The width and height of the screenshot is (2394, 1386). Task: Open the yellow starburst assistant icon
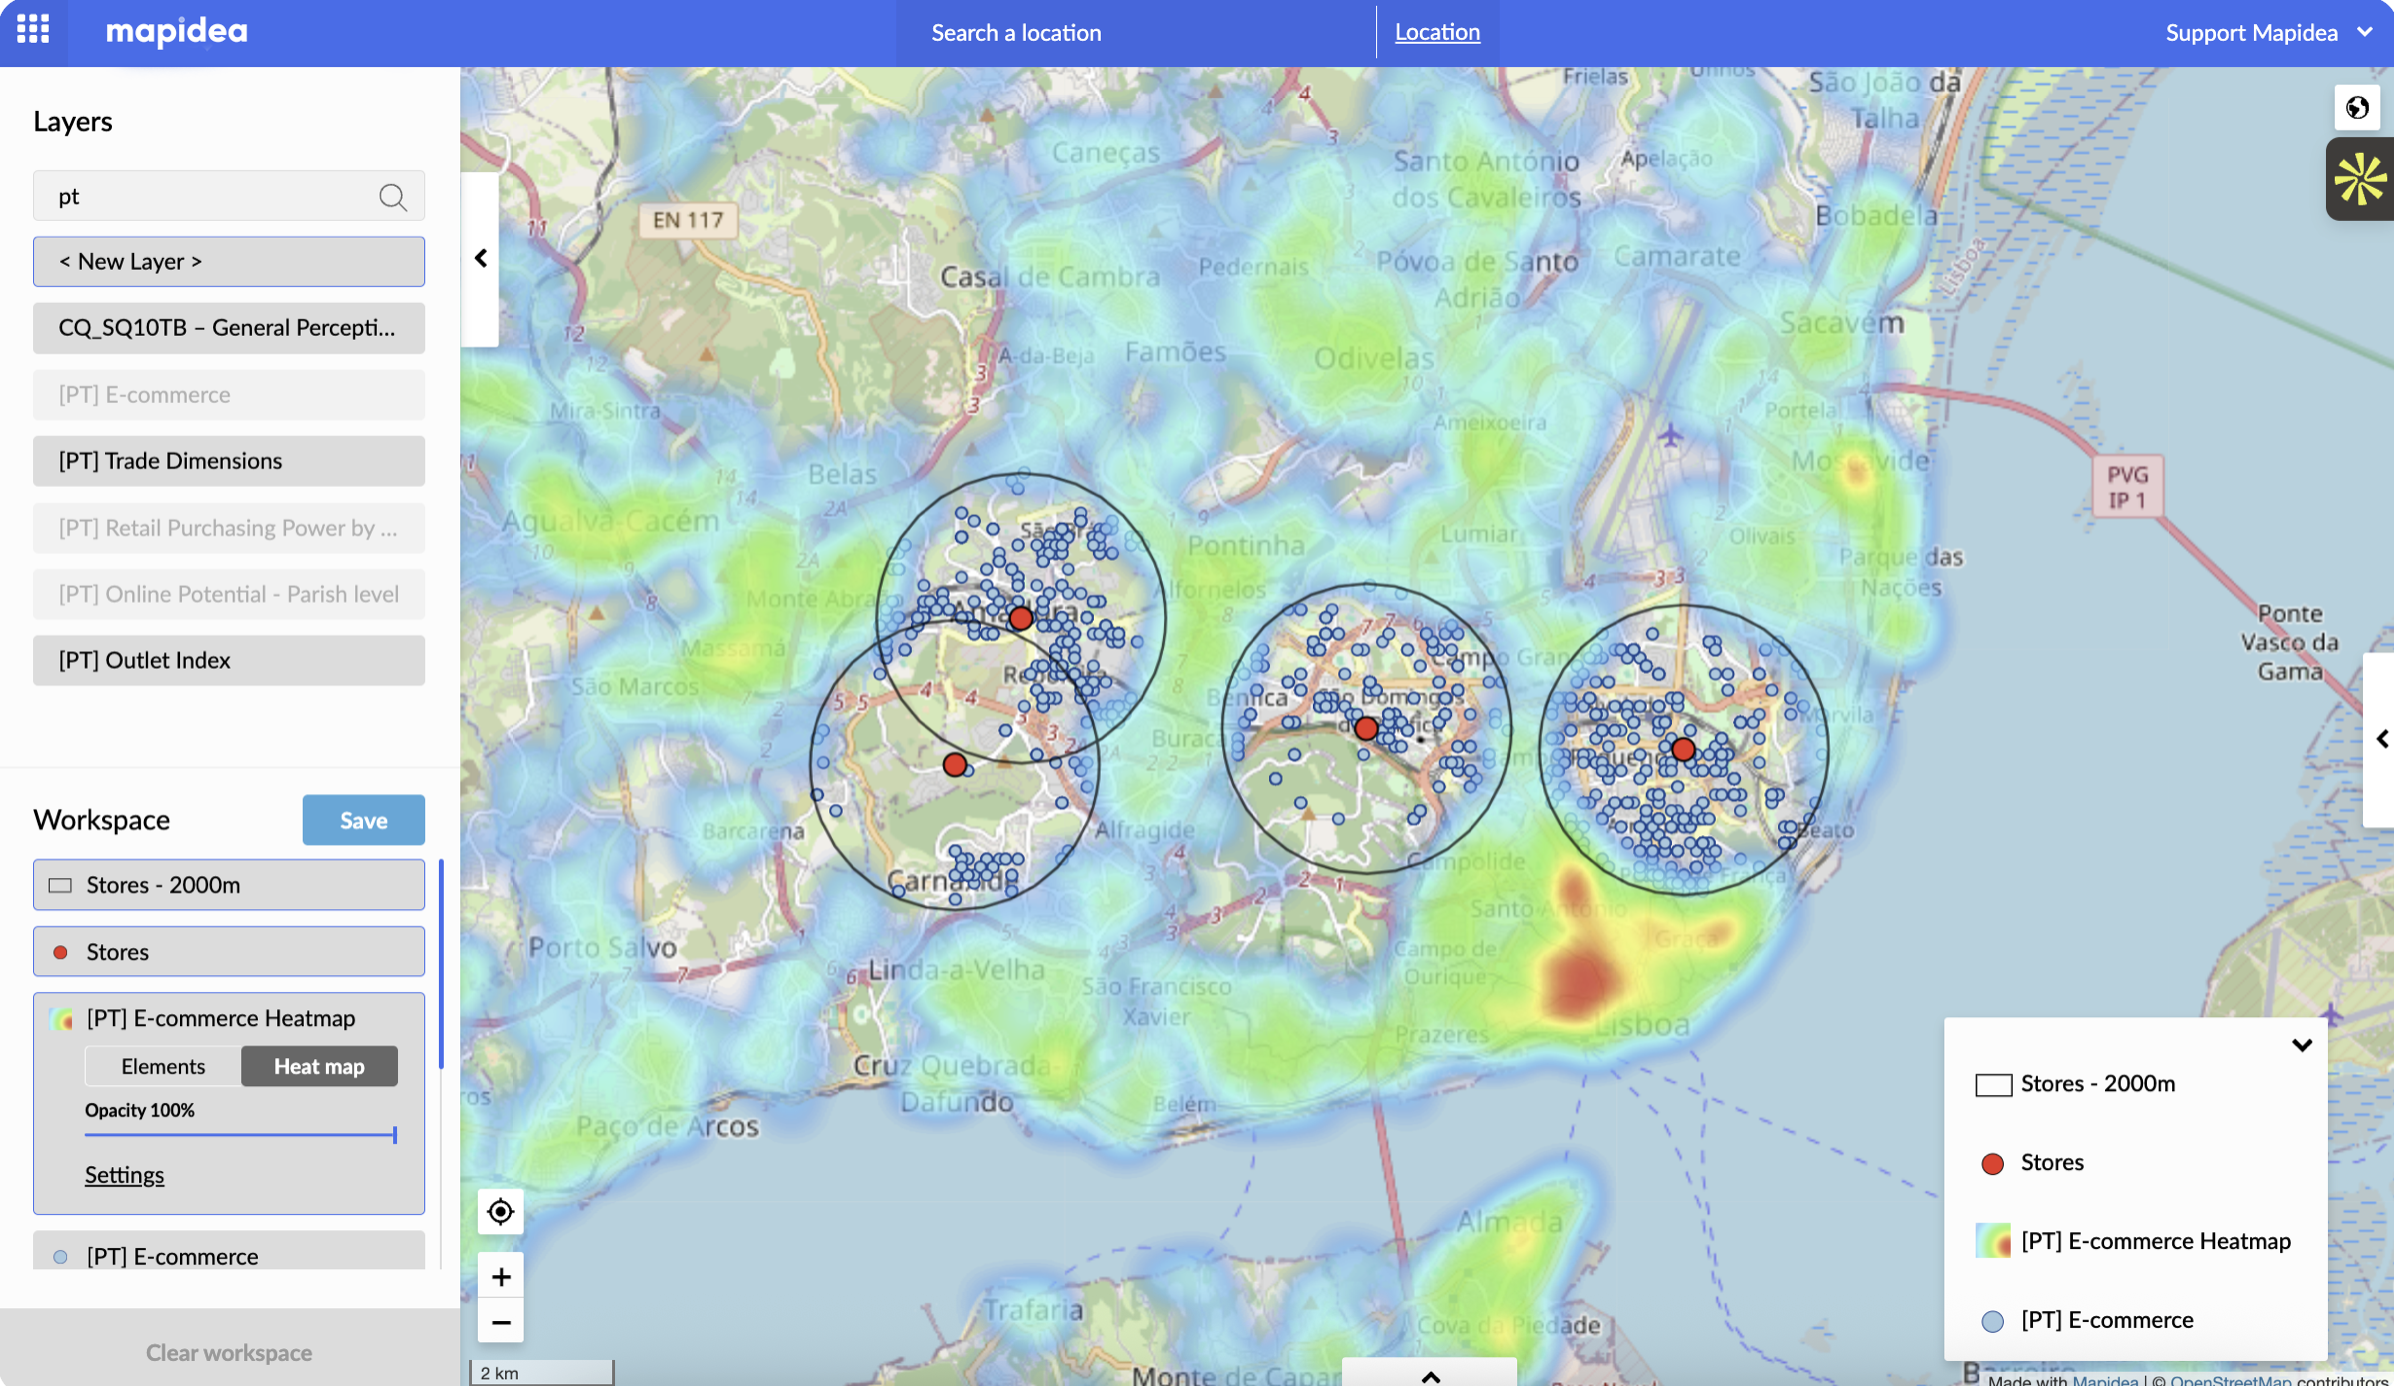(2359, 180)
